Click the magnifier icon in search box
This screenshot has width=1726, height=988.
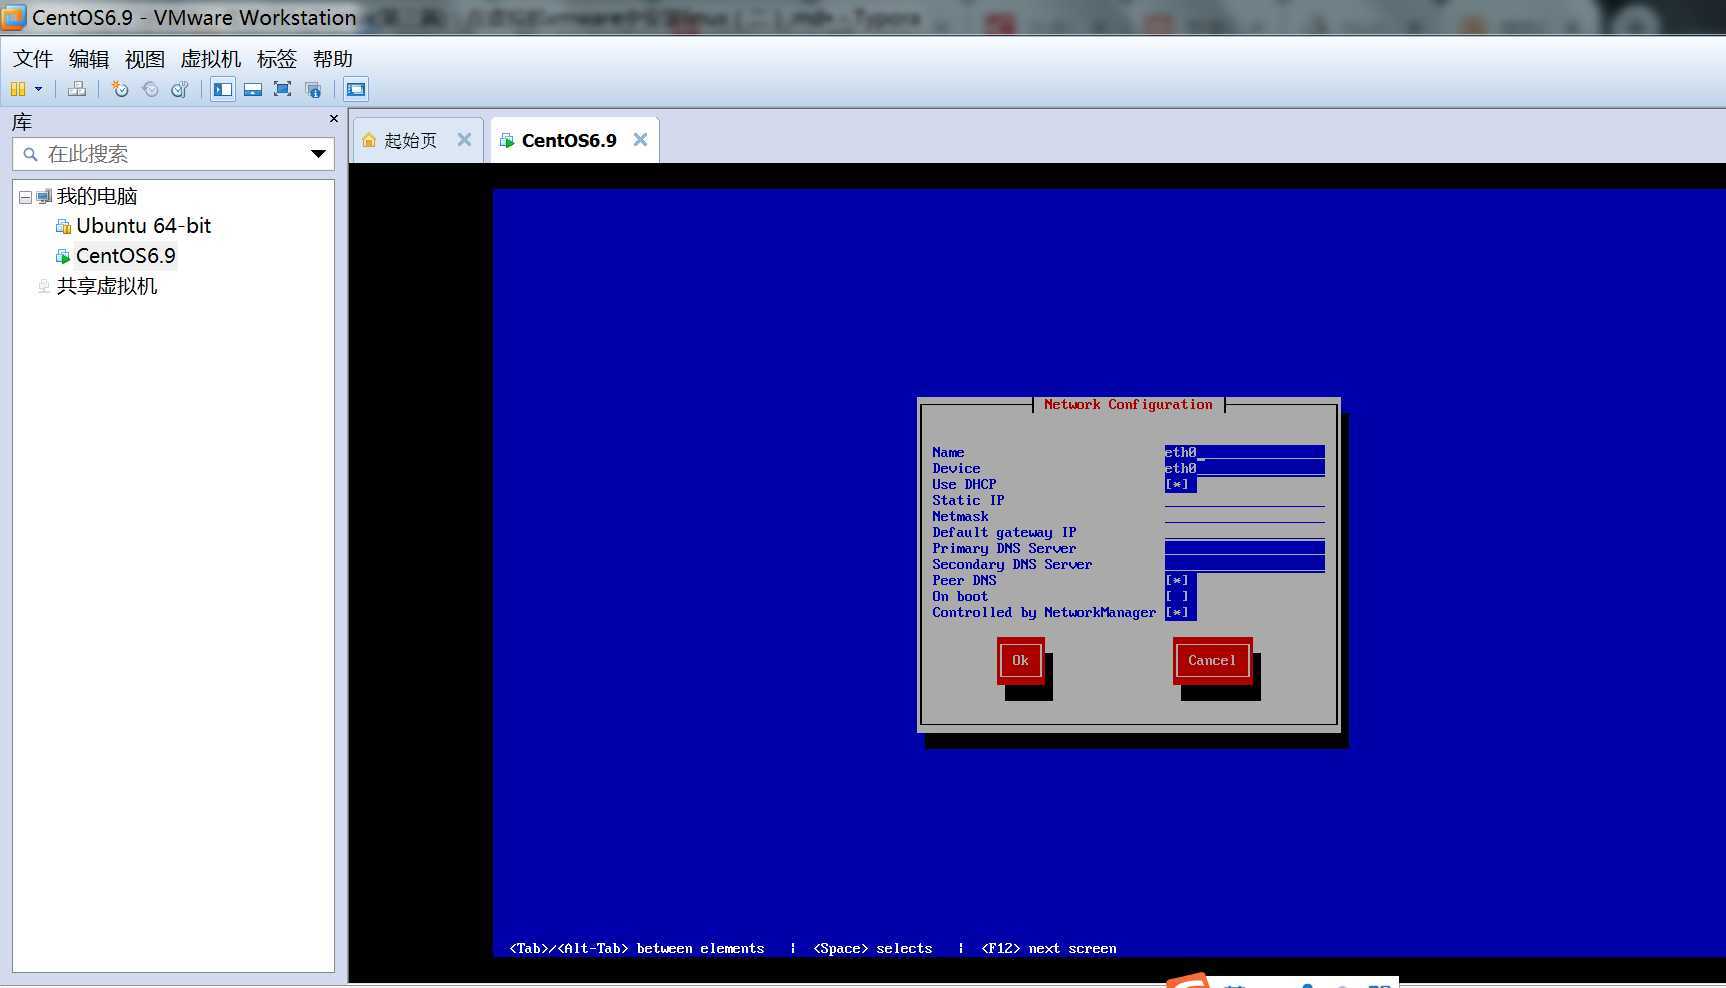[x=30, y=154]
